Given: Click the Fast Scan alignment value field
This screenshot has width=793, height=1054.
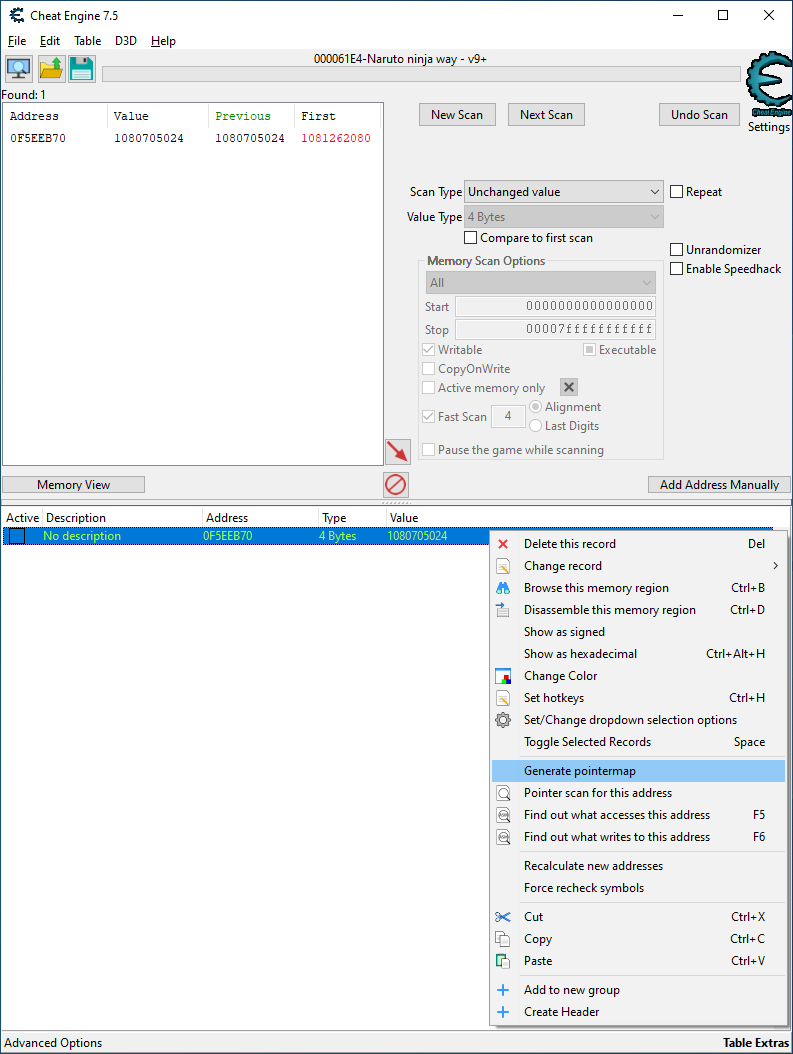Looking at the screenshot, I should point(508,417).
